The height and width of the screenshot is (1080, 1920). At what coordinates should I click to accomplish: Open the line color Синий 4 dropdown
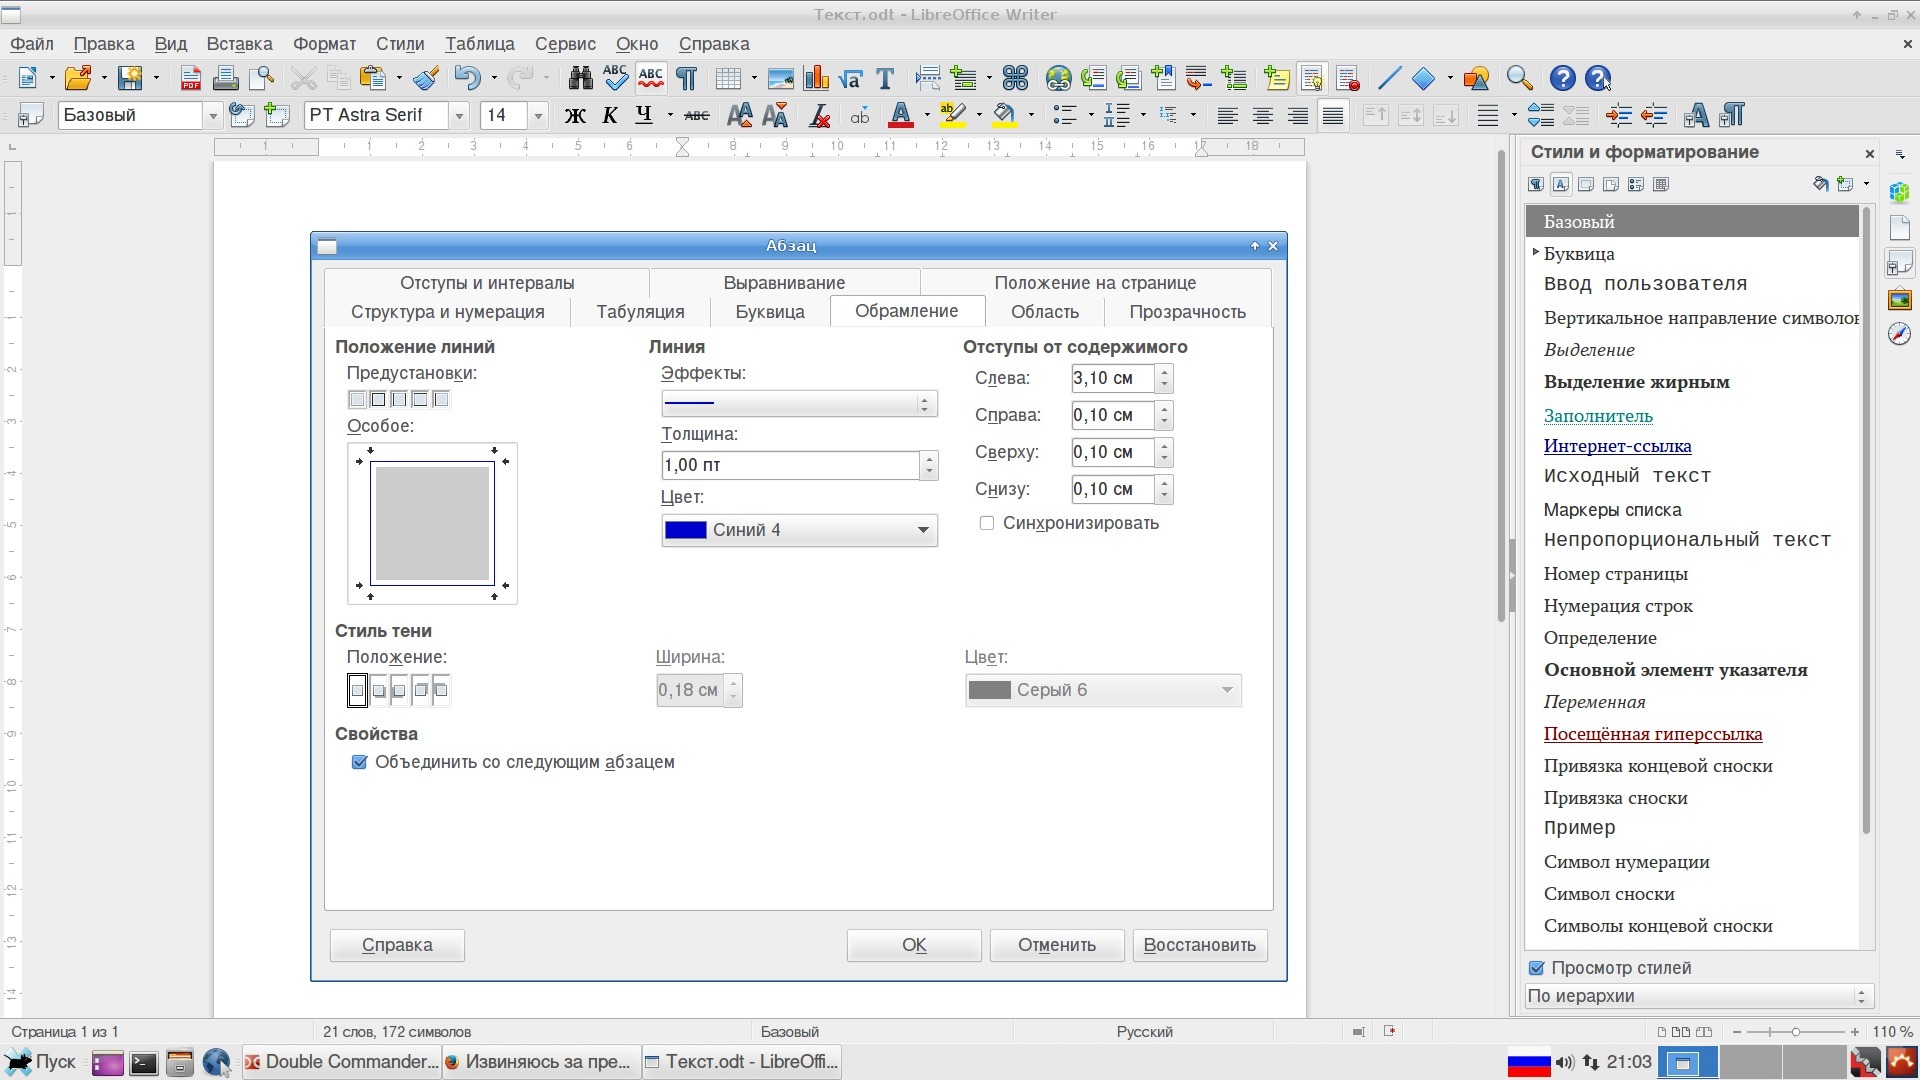(799, 530)
